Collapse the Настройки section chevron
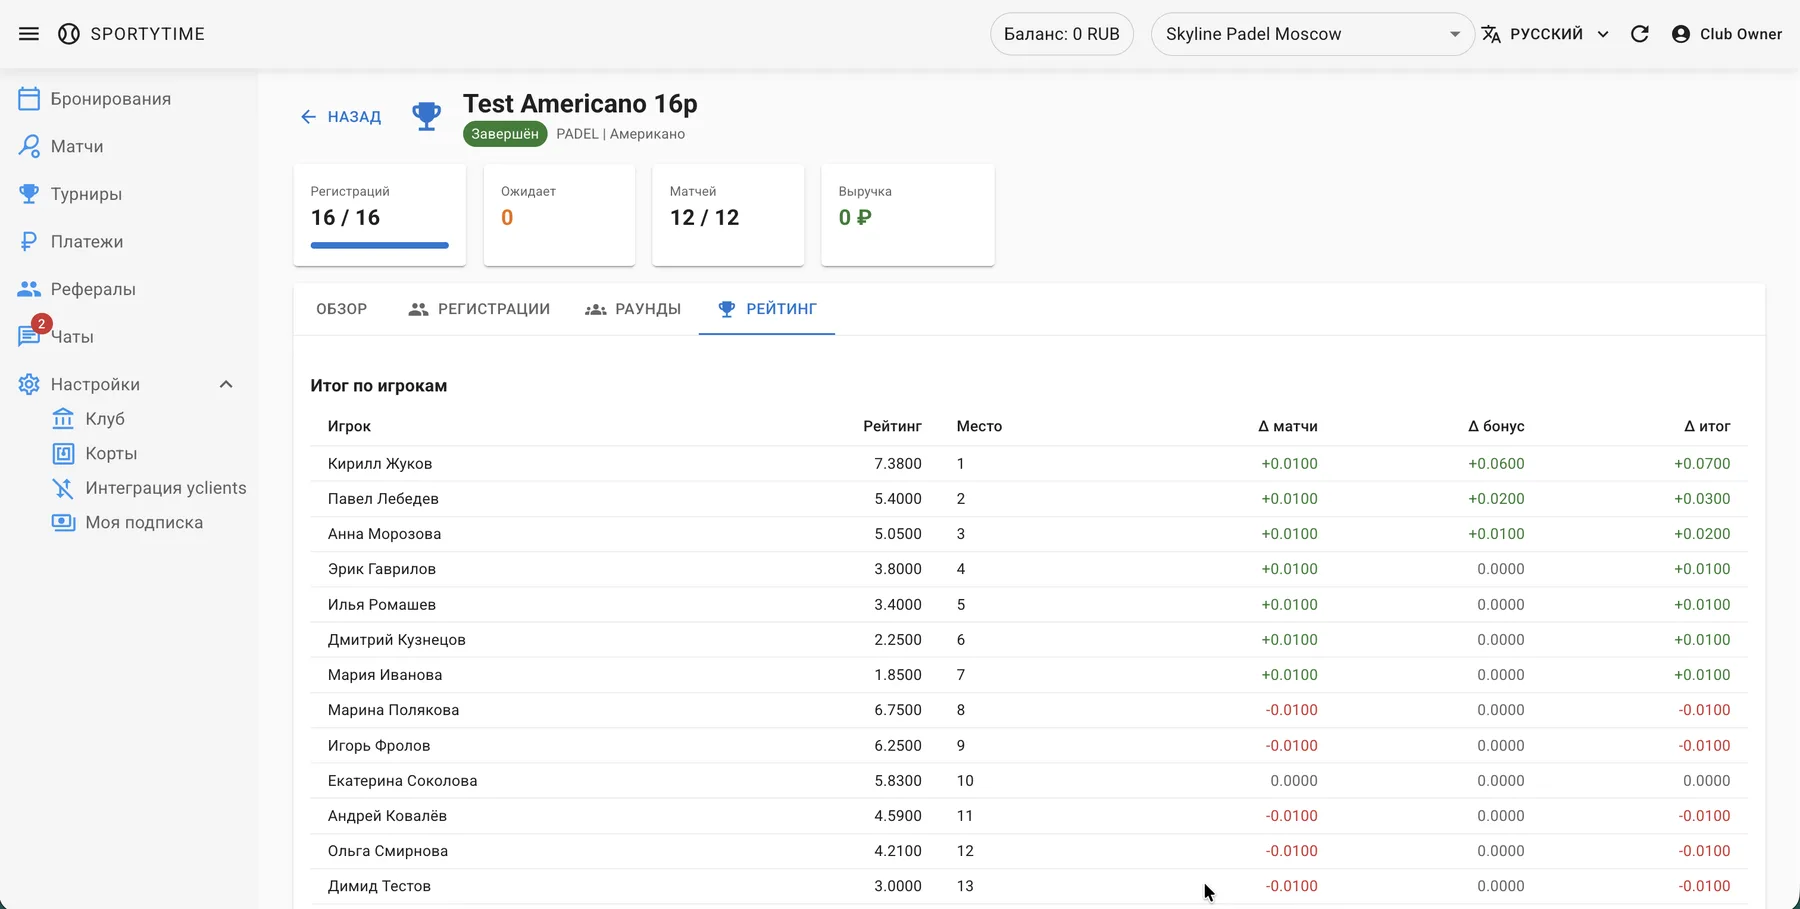1800x909 pixels. [226, 385]
